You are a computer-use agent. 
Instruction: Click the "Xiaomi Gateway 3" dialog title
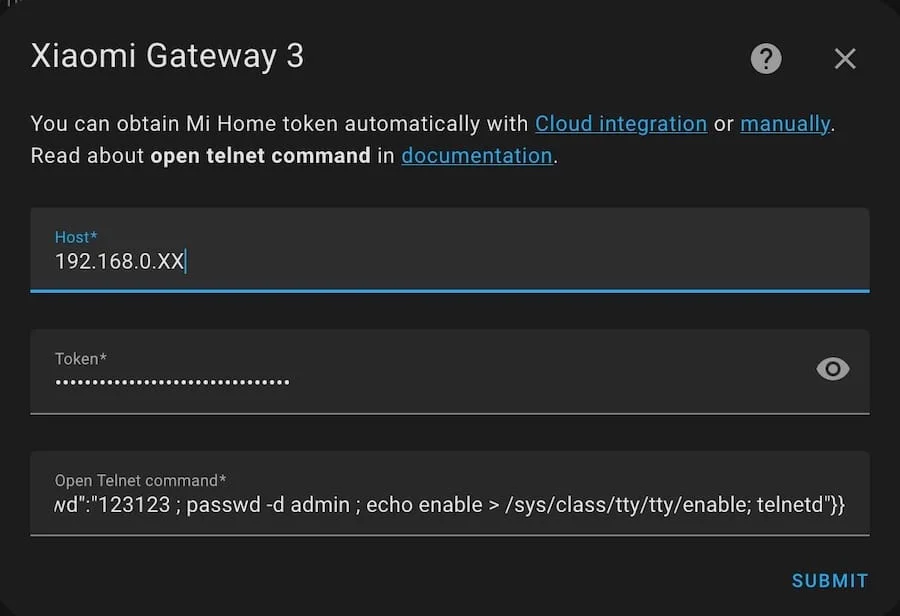pos(167,56)
